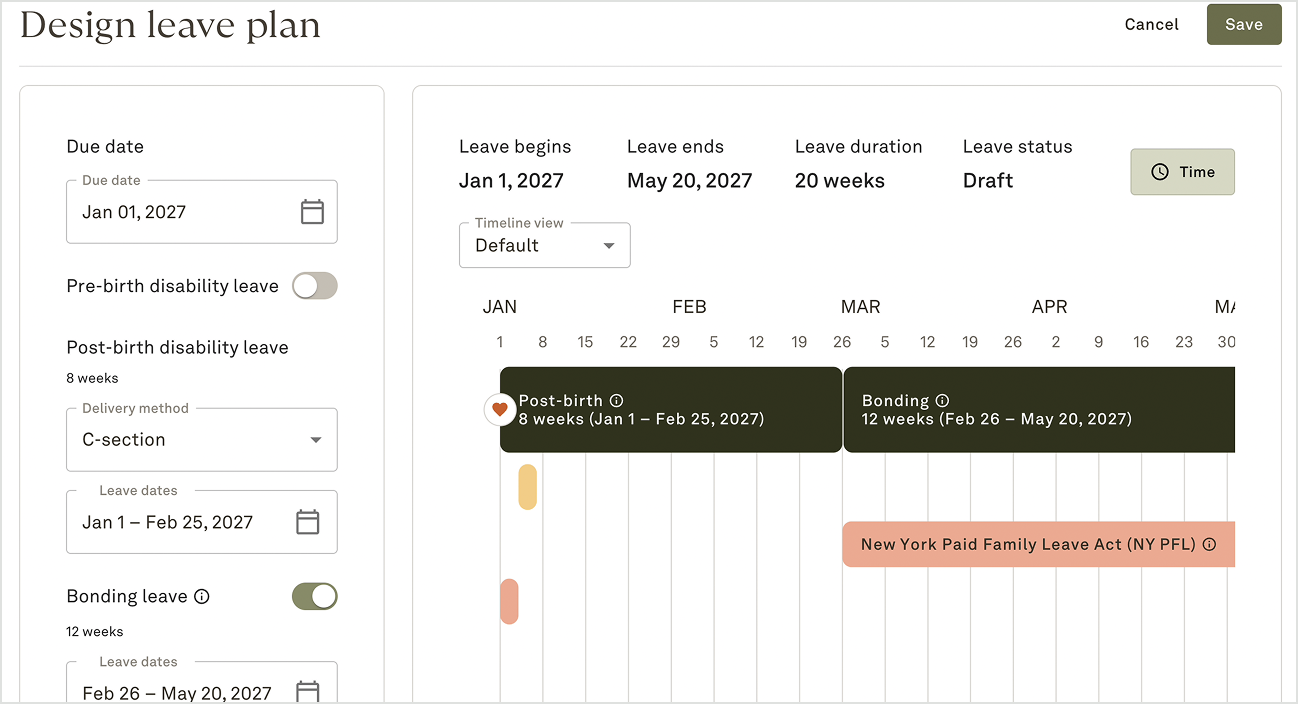Select the Post-birth 8 weeks timeline bar
The height and width of the screenshot is (704, 1298).
[671, 410]
